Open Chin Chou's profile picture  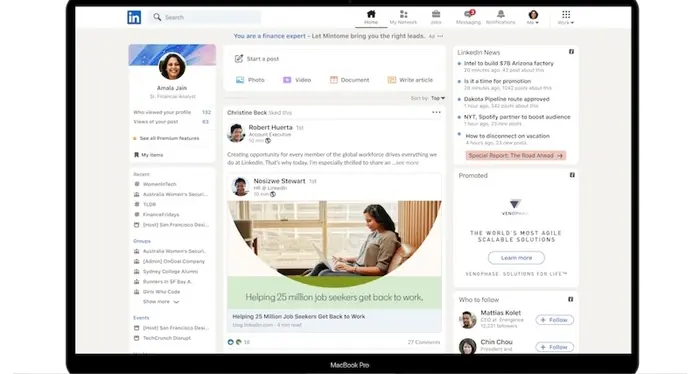click(468, 346)
